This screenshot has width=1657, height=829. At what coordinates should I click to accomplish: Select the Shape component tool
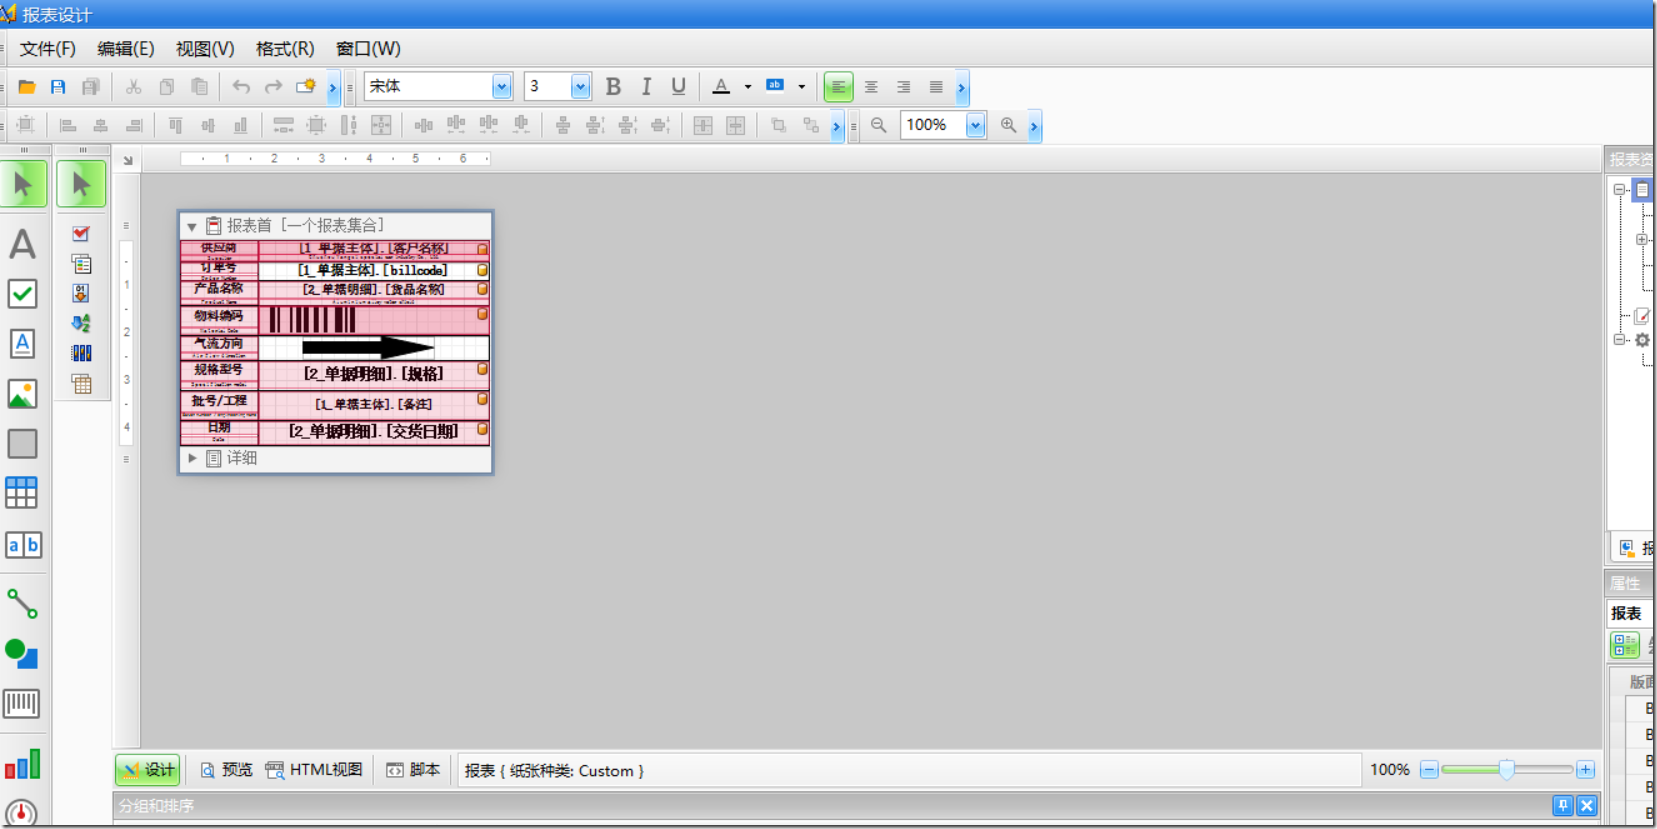(22, 654)
